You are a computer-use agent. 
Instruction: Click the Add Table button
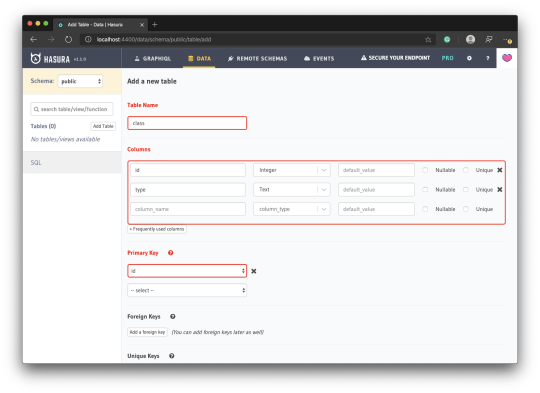(103, 126)
